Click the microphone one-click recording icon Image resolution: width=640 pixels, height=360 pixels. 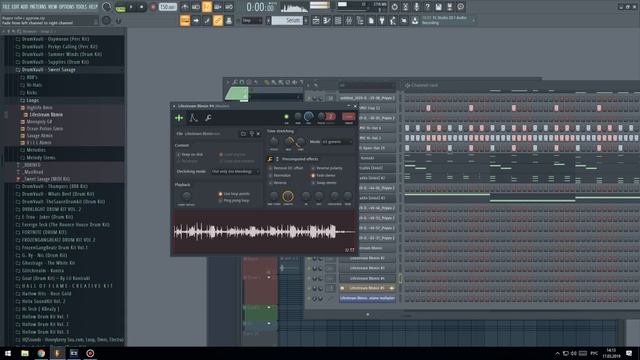click(x=416, y=7)
